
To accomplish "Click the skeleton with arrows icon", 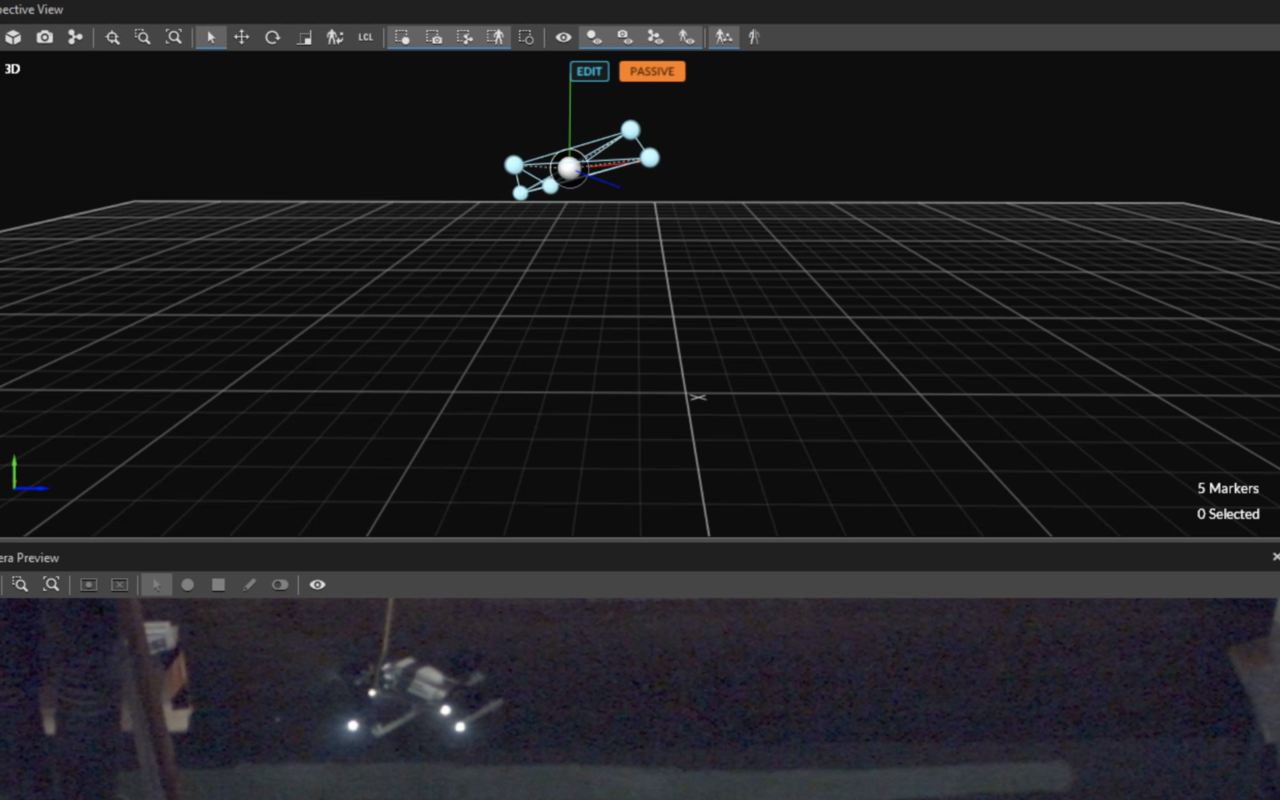I will (x=335, y=37).
